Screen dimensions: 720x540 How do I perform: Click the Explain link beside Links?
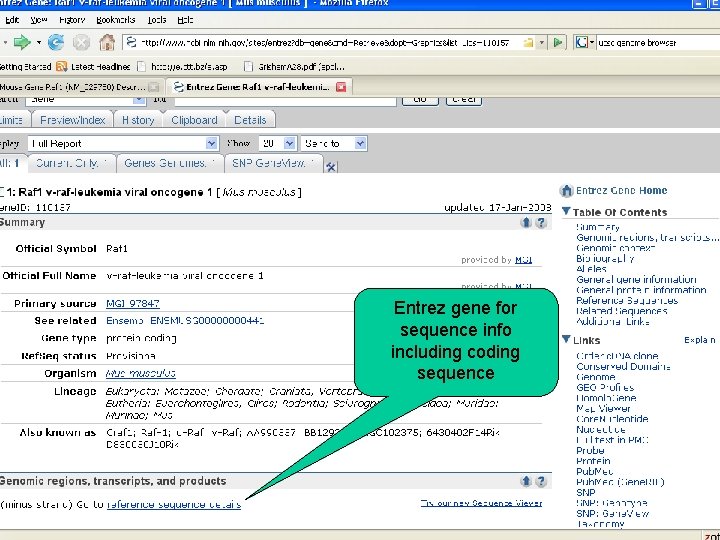(x=699, y=340)
